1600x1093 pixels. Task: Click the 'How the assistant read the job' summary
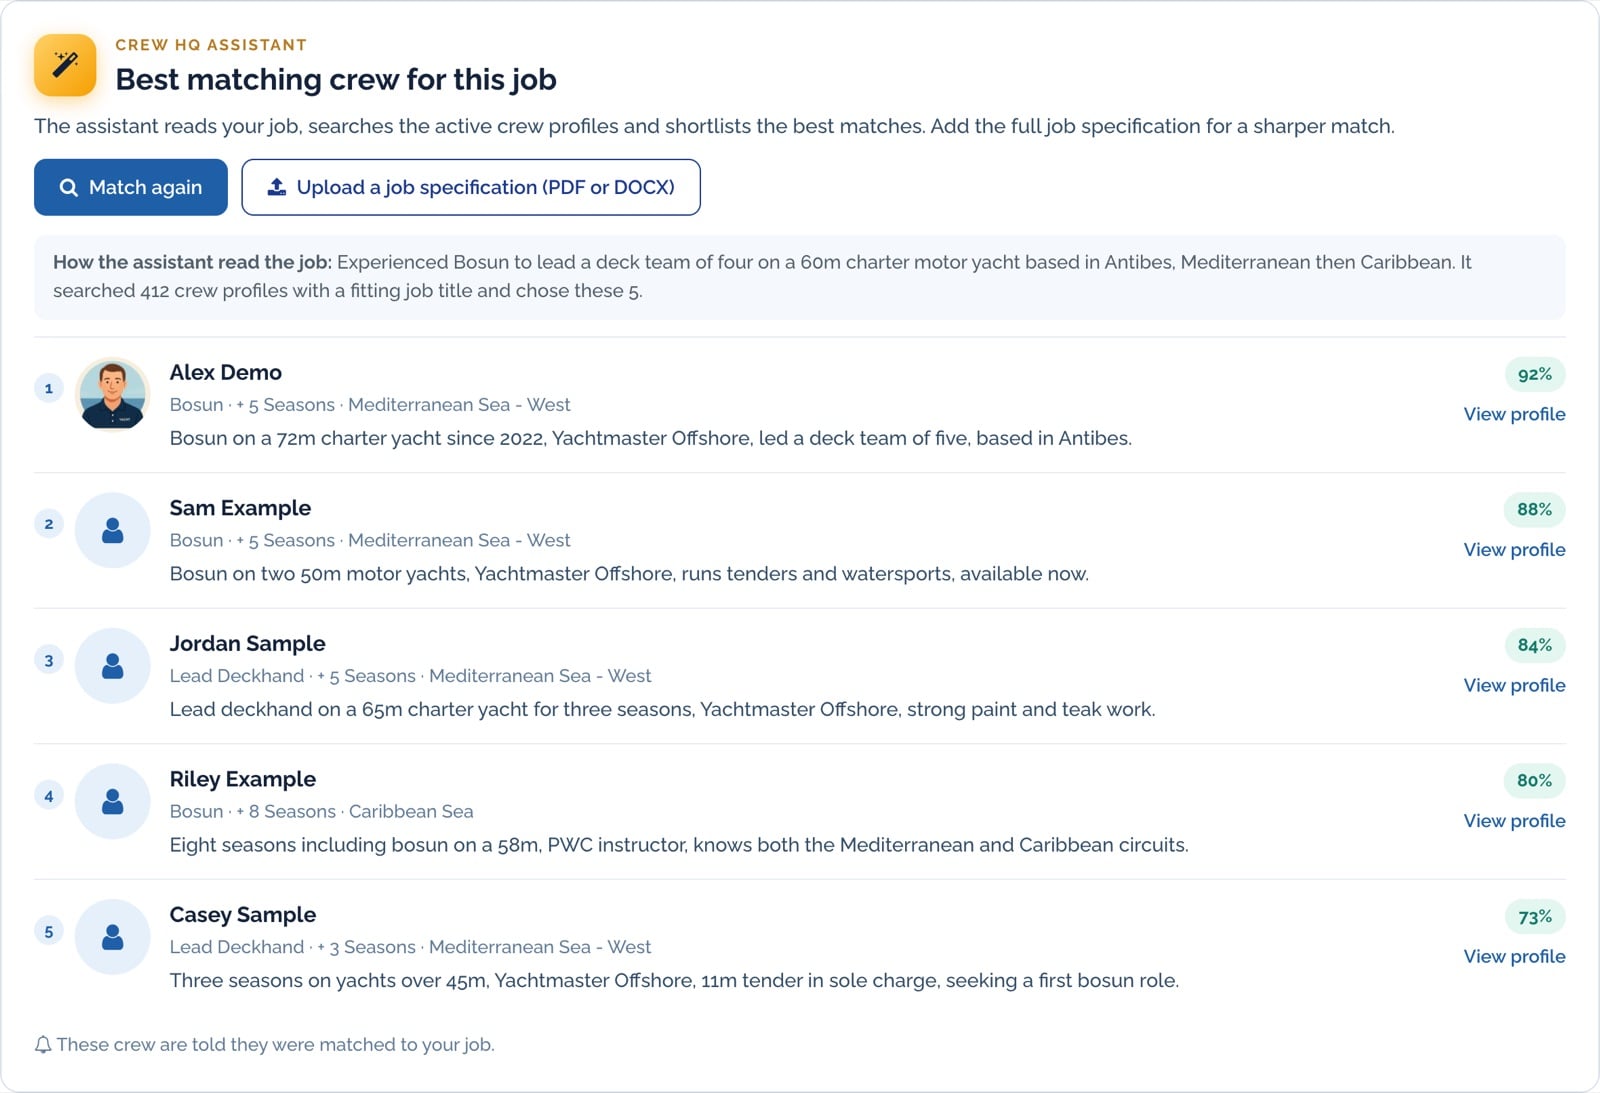(800, 277)
